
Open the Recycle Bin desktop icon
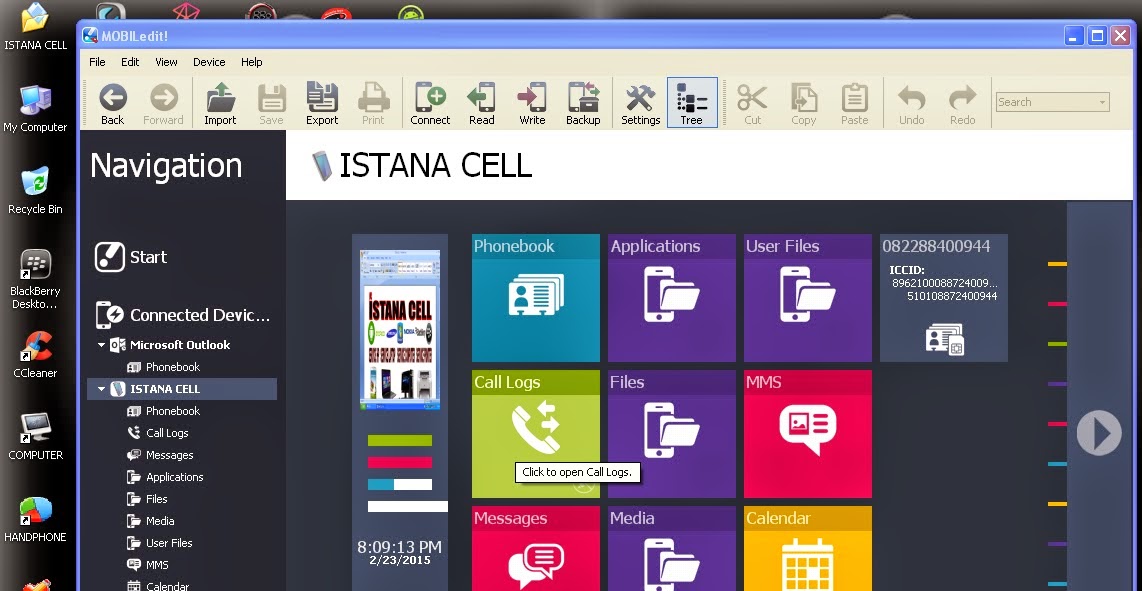[35, 191]
